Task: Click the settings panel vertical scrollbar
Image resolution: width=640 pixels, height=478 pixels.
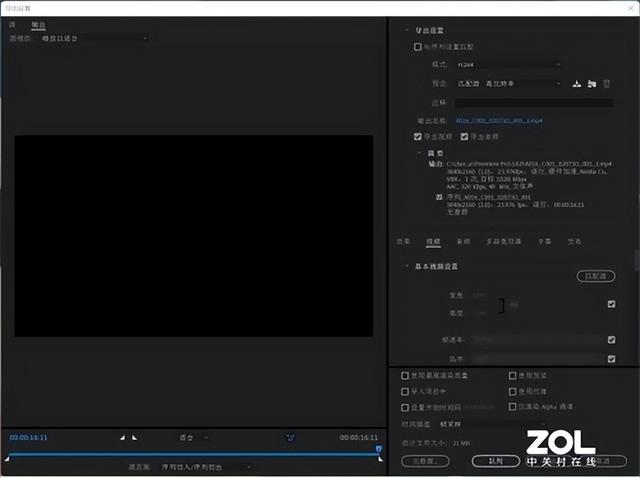Action: 636,260
